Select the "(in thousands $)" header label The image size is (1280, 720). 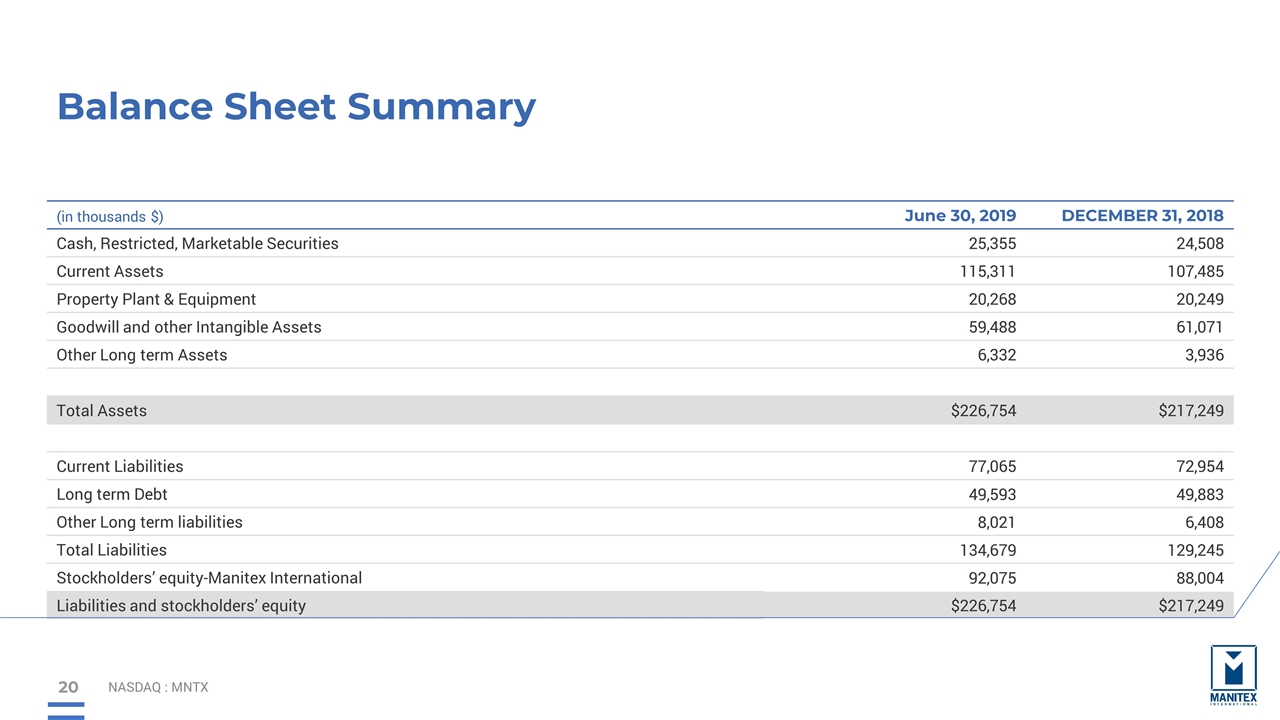click(110, 216)
